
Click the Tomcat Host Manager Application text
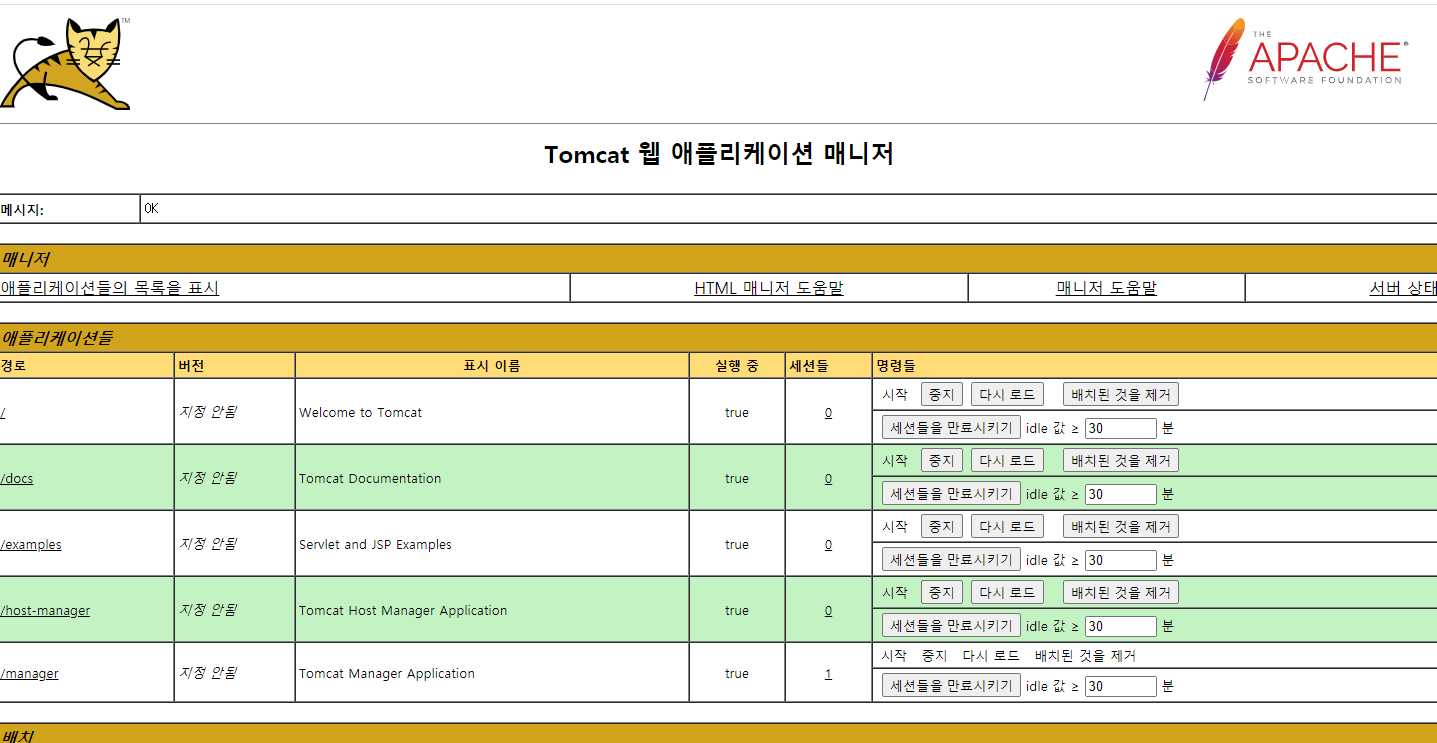(x=403, y=610)
